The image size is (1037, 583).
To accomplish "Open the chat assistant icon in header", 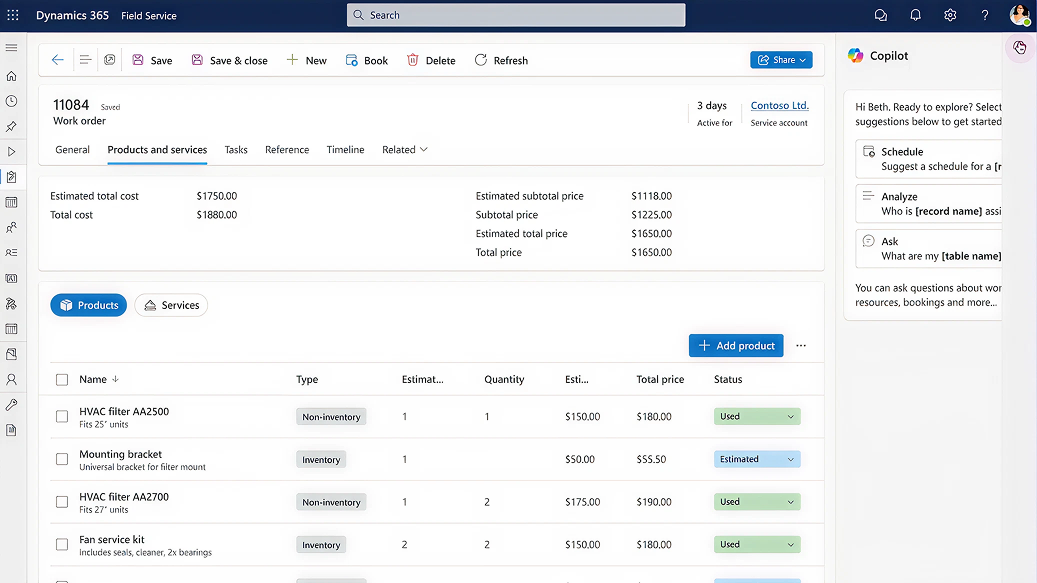I will (x=880, y=15).
